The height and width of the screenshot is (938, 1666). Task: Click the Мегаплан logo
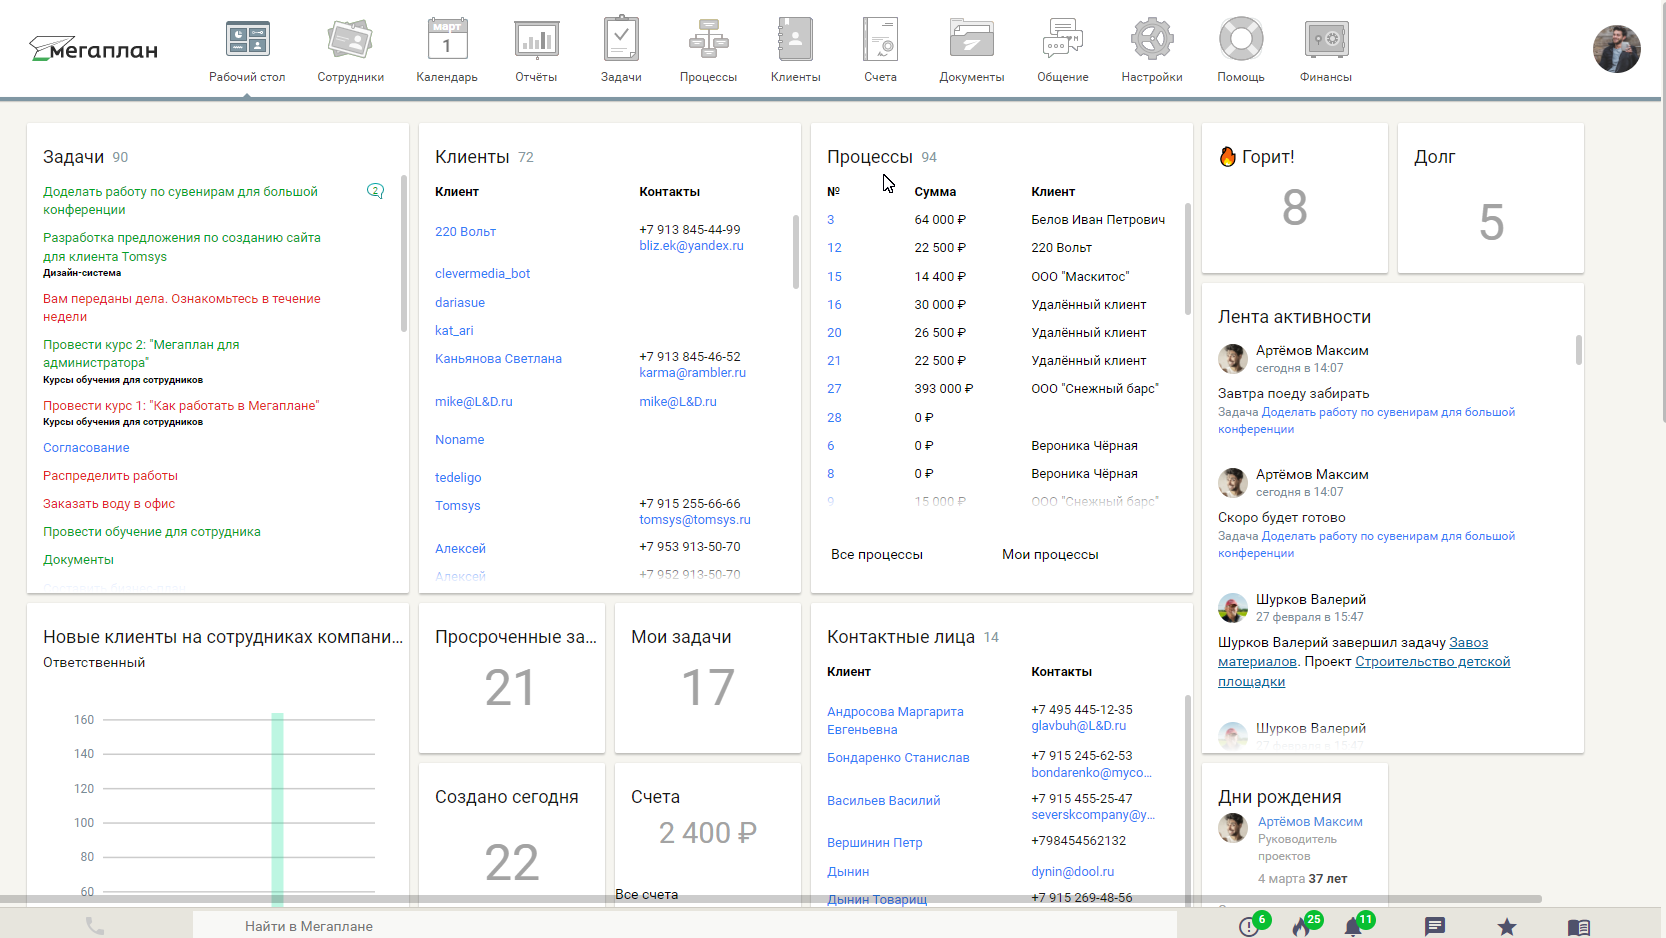(x=93, y=48)
